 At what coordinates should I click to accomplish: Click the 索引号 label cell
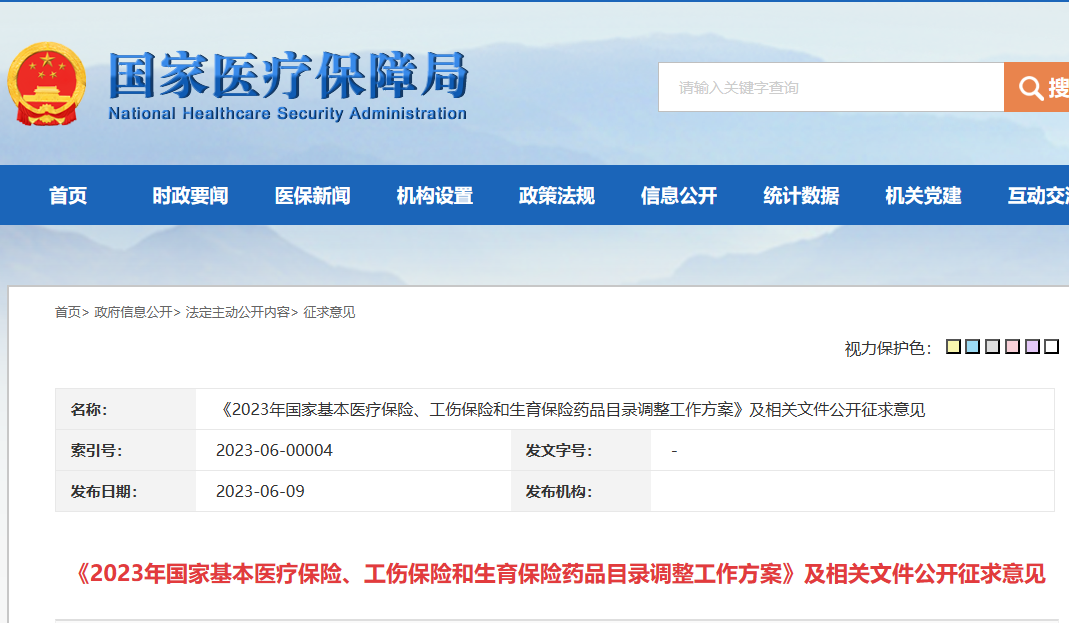(125, 451)
